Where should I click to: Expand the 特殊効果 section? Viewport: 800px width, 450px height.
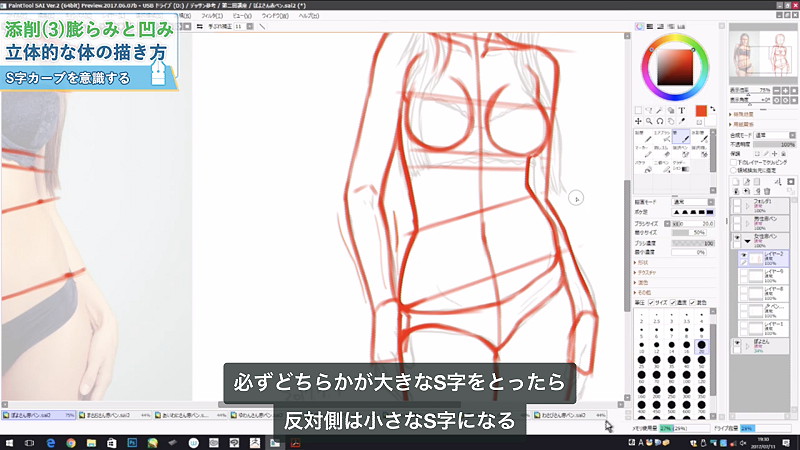741,114
